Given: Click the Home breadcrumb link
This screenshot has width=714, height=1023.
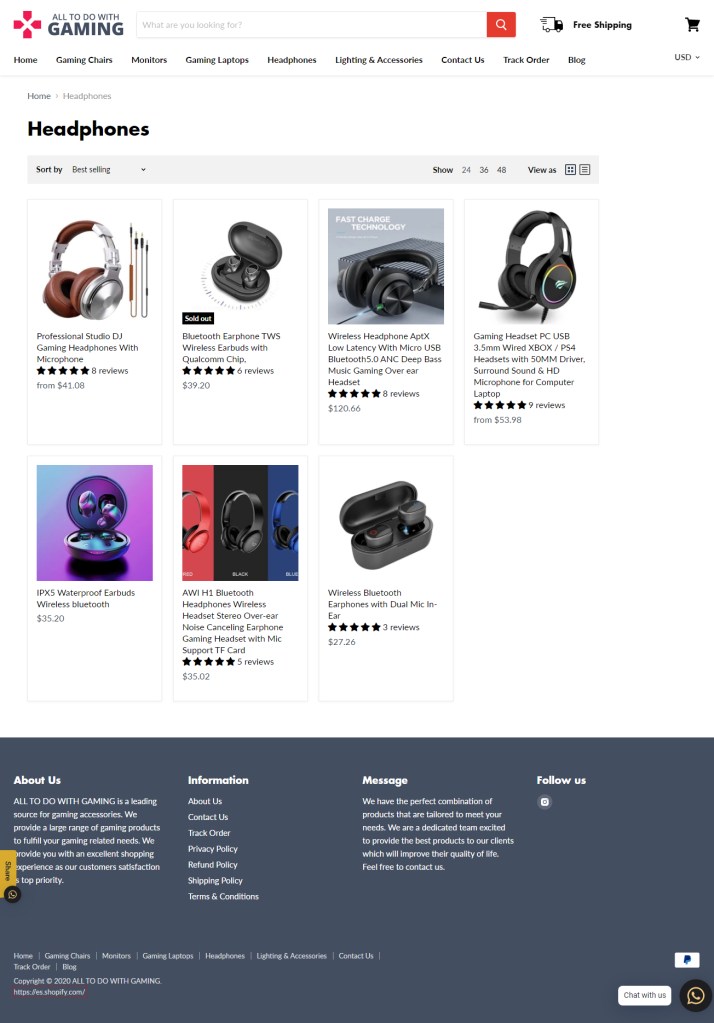Looking at the screenshot, I should click(x=39, y=96).
